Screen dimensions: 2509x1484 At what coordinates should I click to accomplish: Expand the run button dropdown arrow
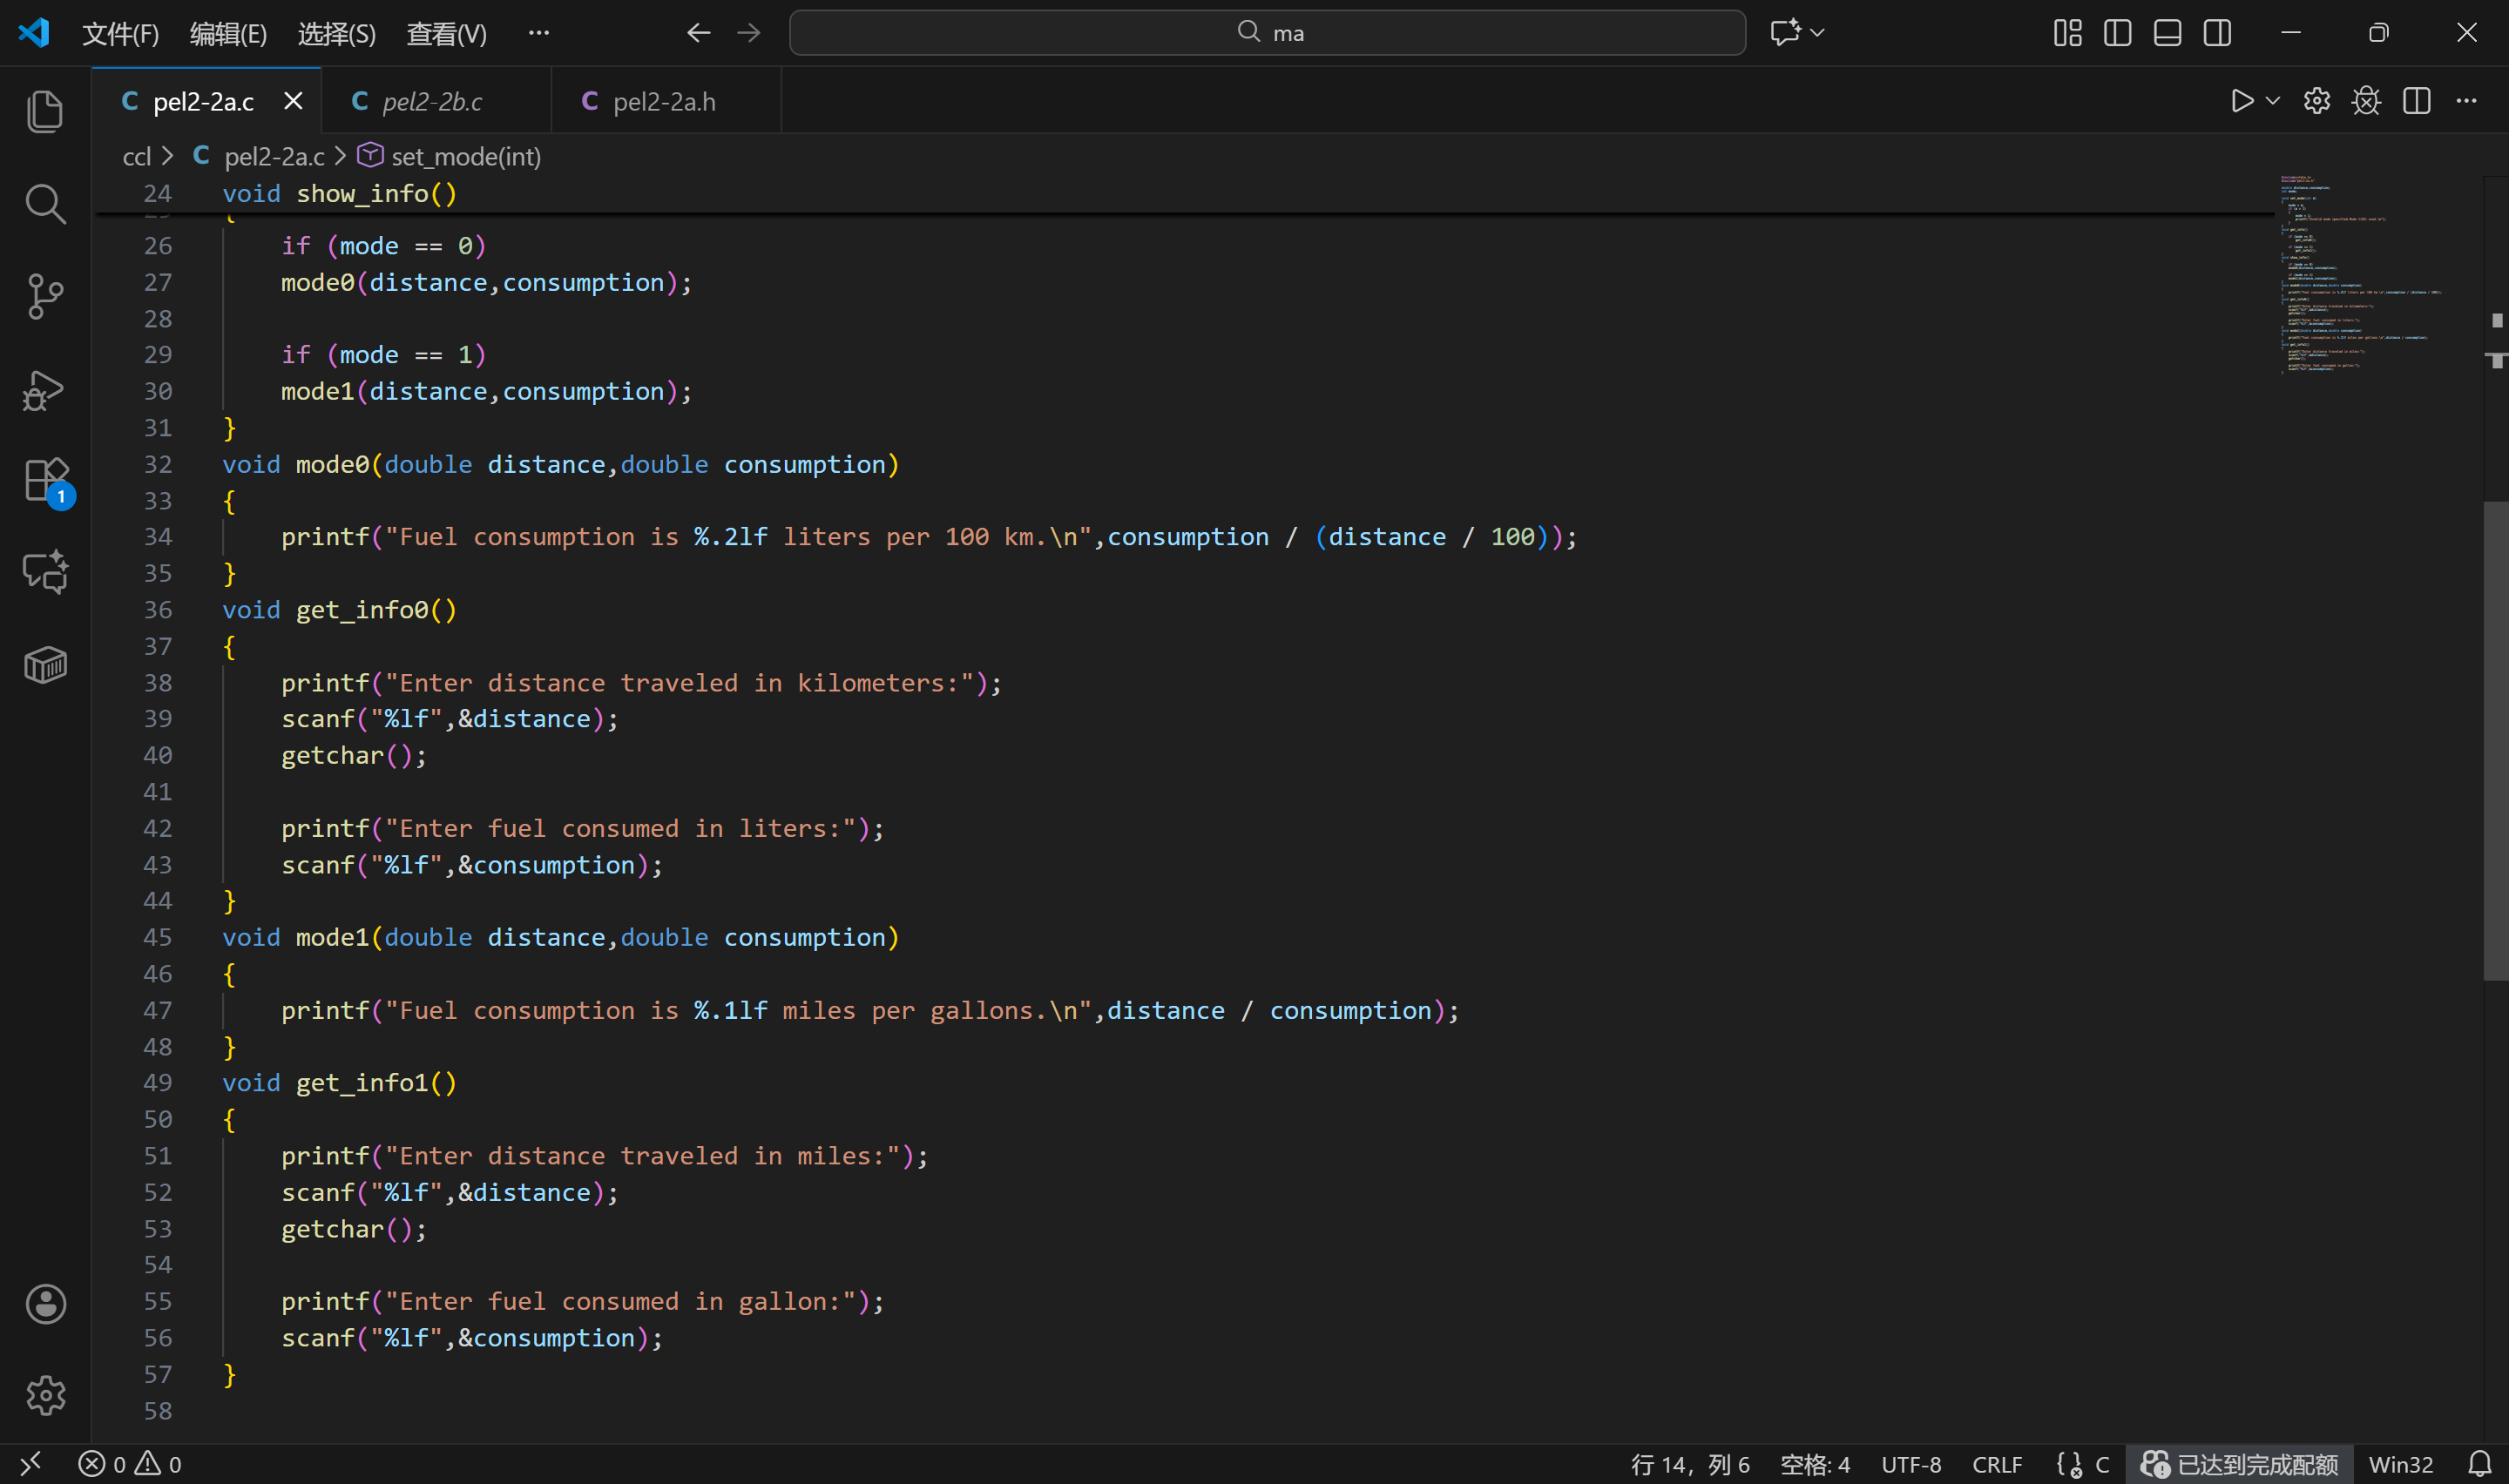[2272, 101]
